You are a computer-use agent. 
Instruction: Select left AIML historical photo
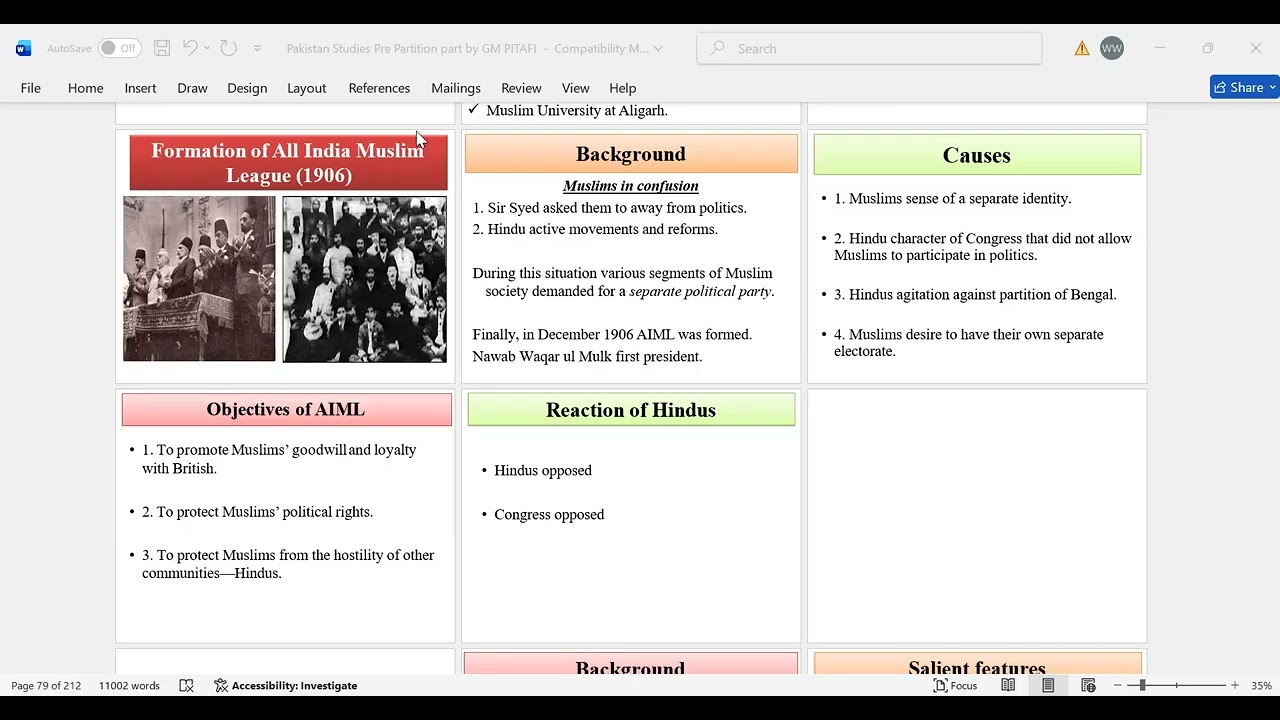199,279
